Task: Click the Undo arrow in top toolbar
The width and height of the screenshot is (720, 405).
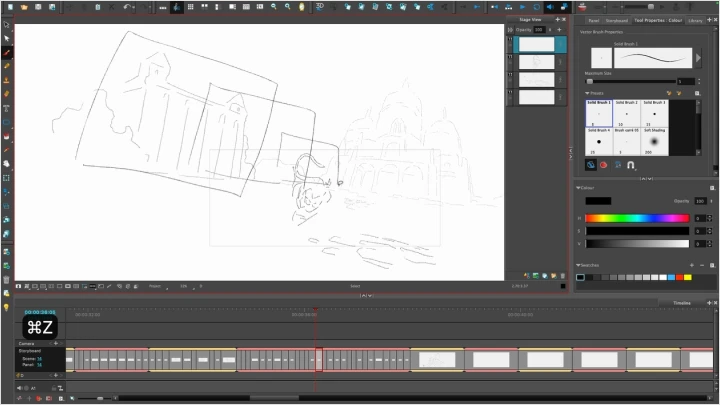Action: (x=129, y=7)
